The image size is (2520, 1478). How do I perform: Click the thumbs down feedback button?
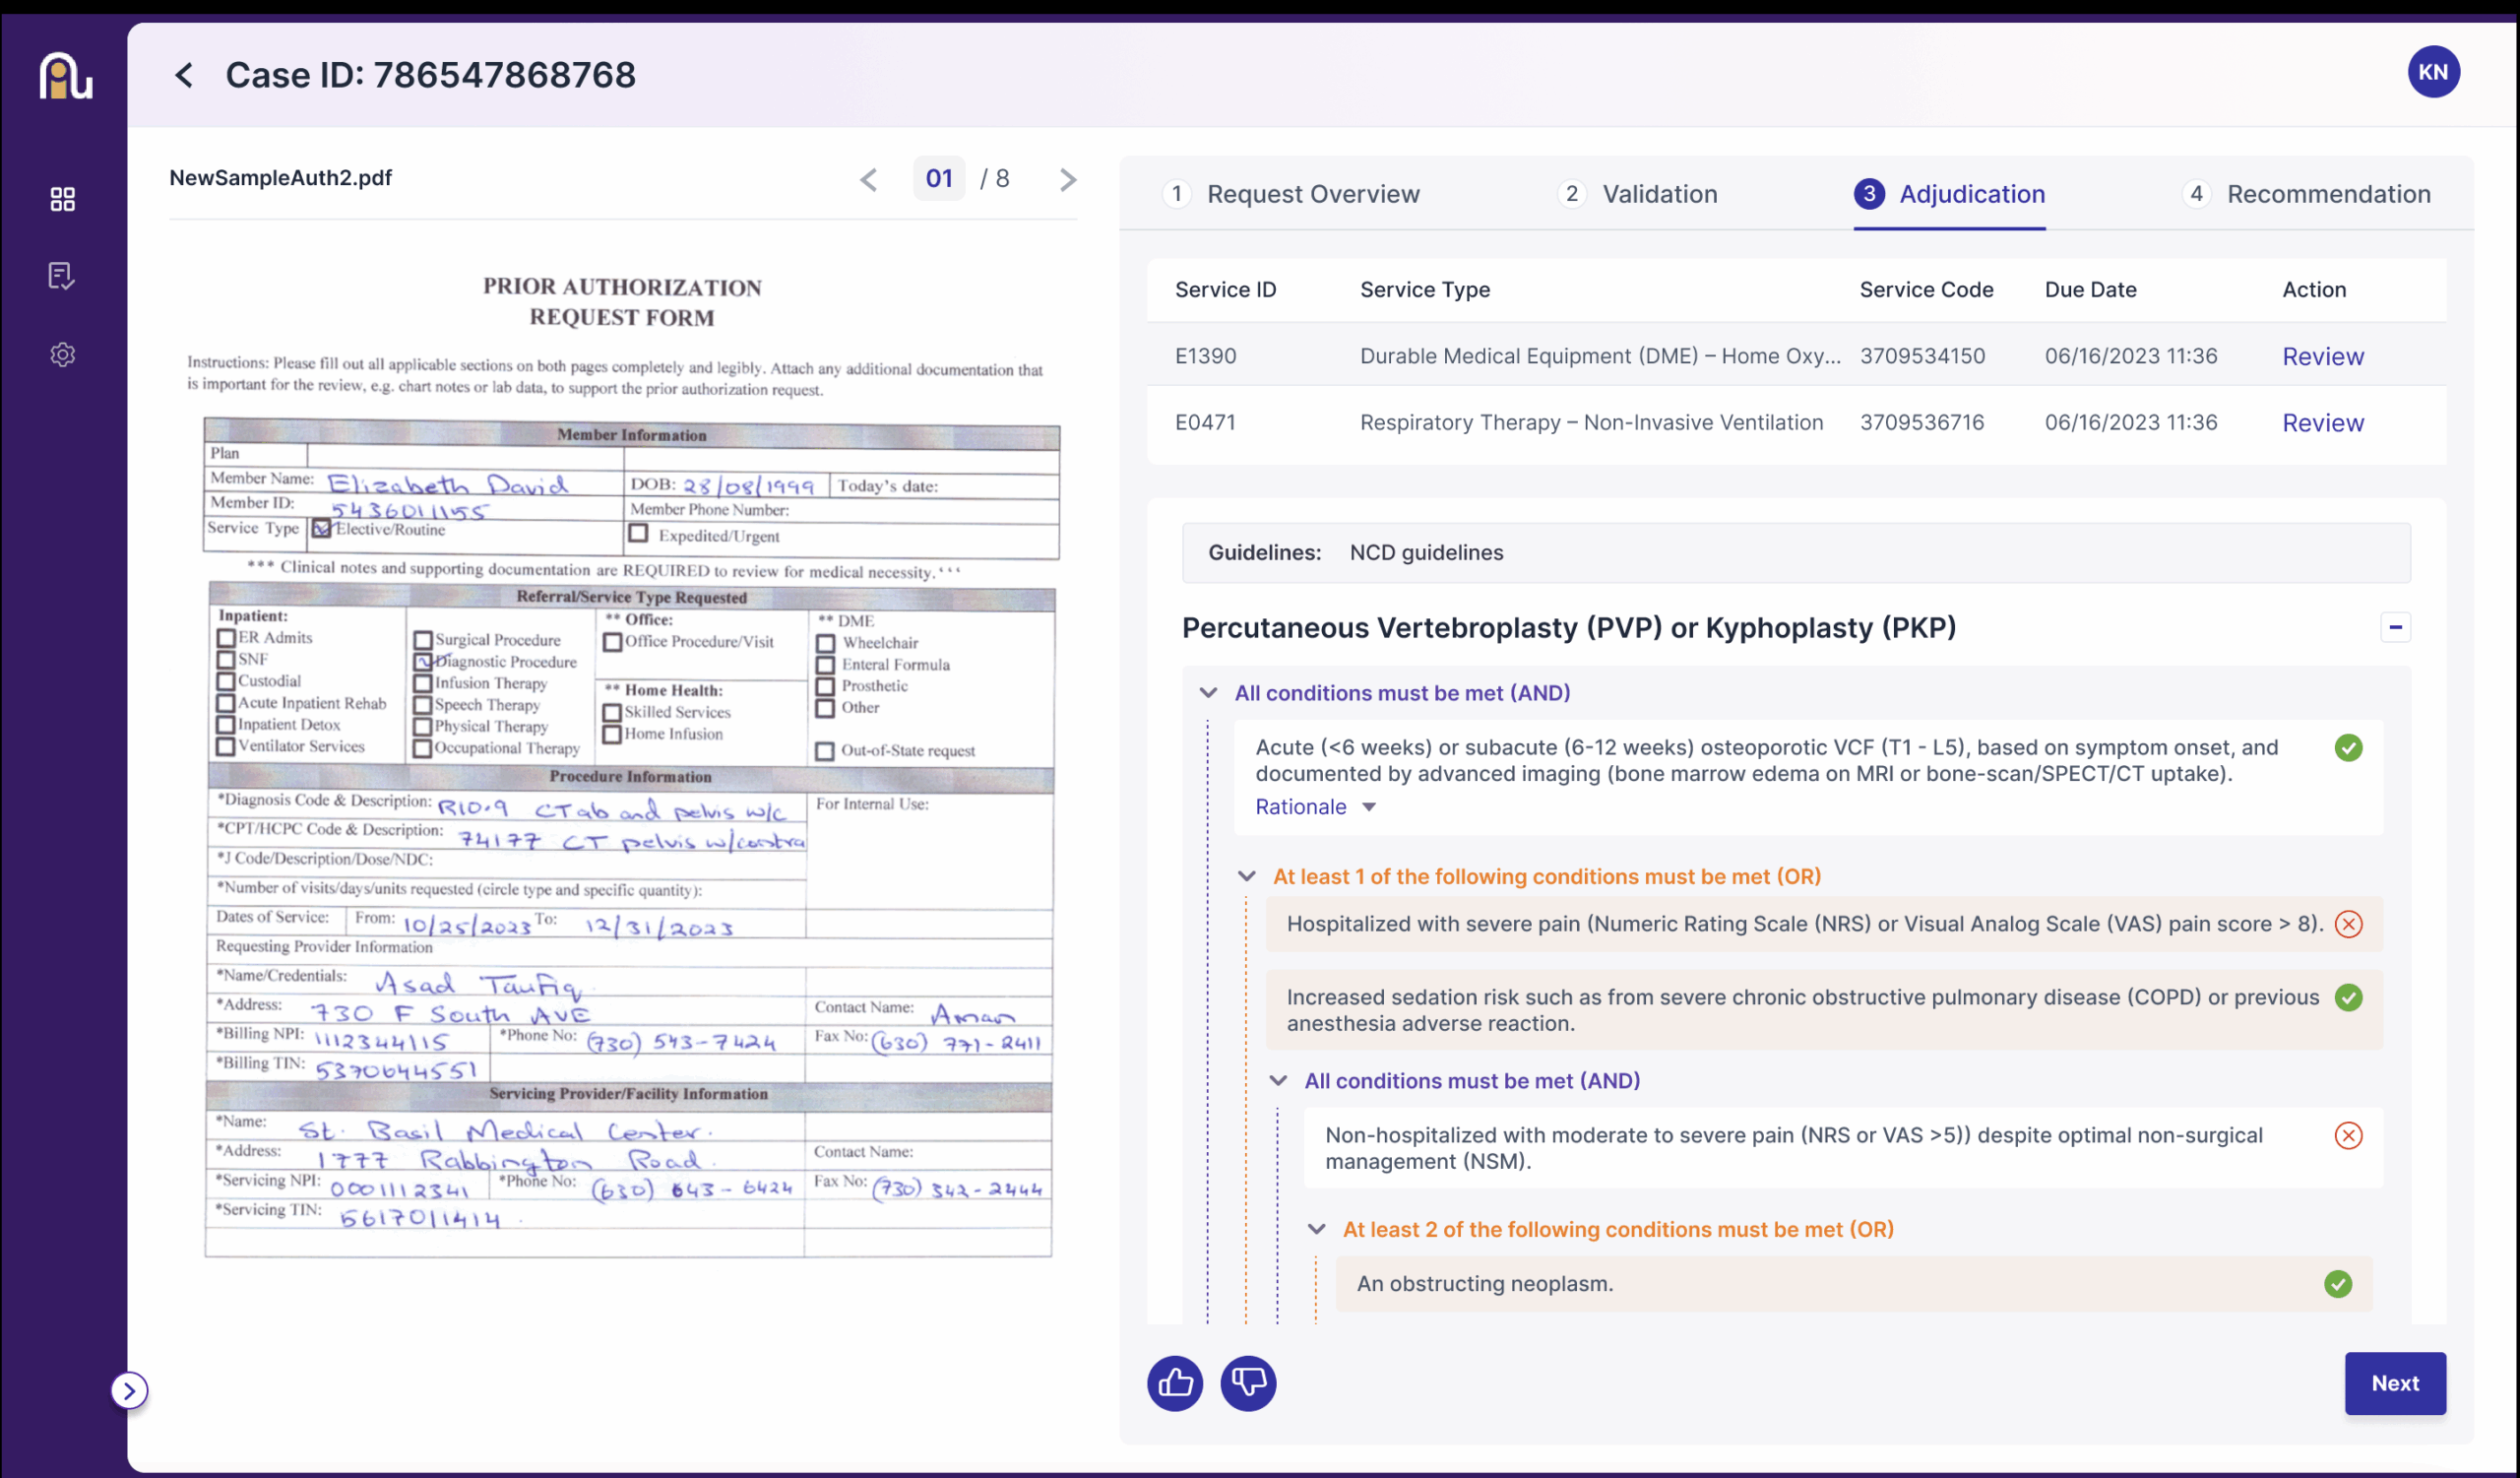coord(1248,1383)
